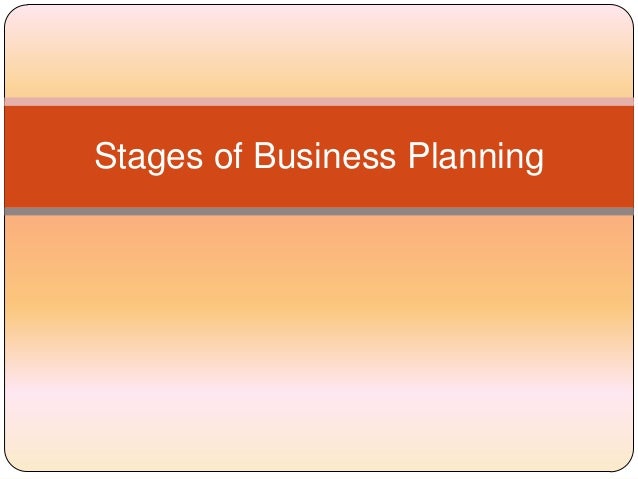This screenshot has height=479, width=638.
Task: Select the capital letter "B" in "Business"
Action: (x=264, y=155)
